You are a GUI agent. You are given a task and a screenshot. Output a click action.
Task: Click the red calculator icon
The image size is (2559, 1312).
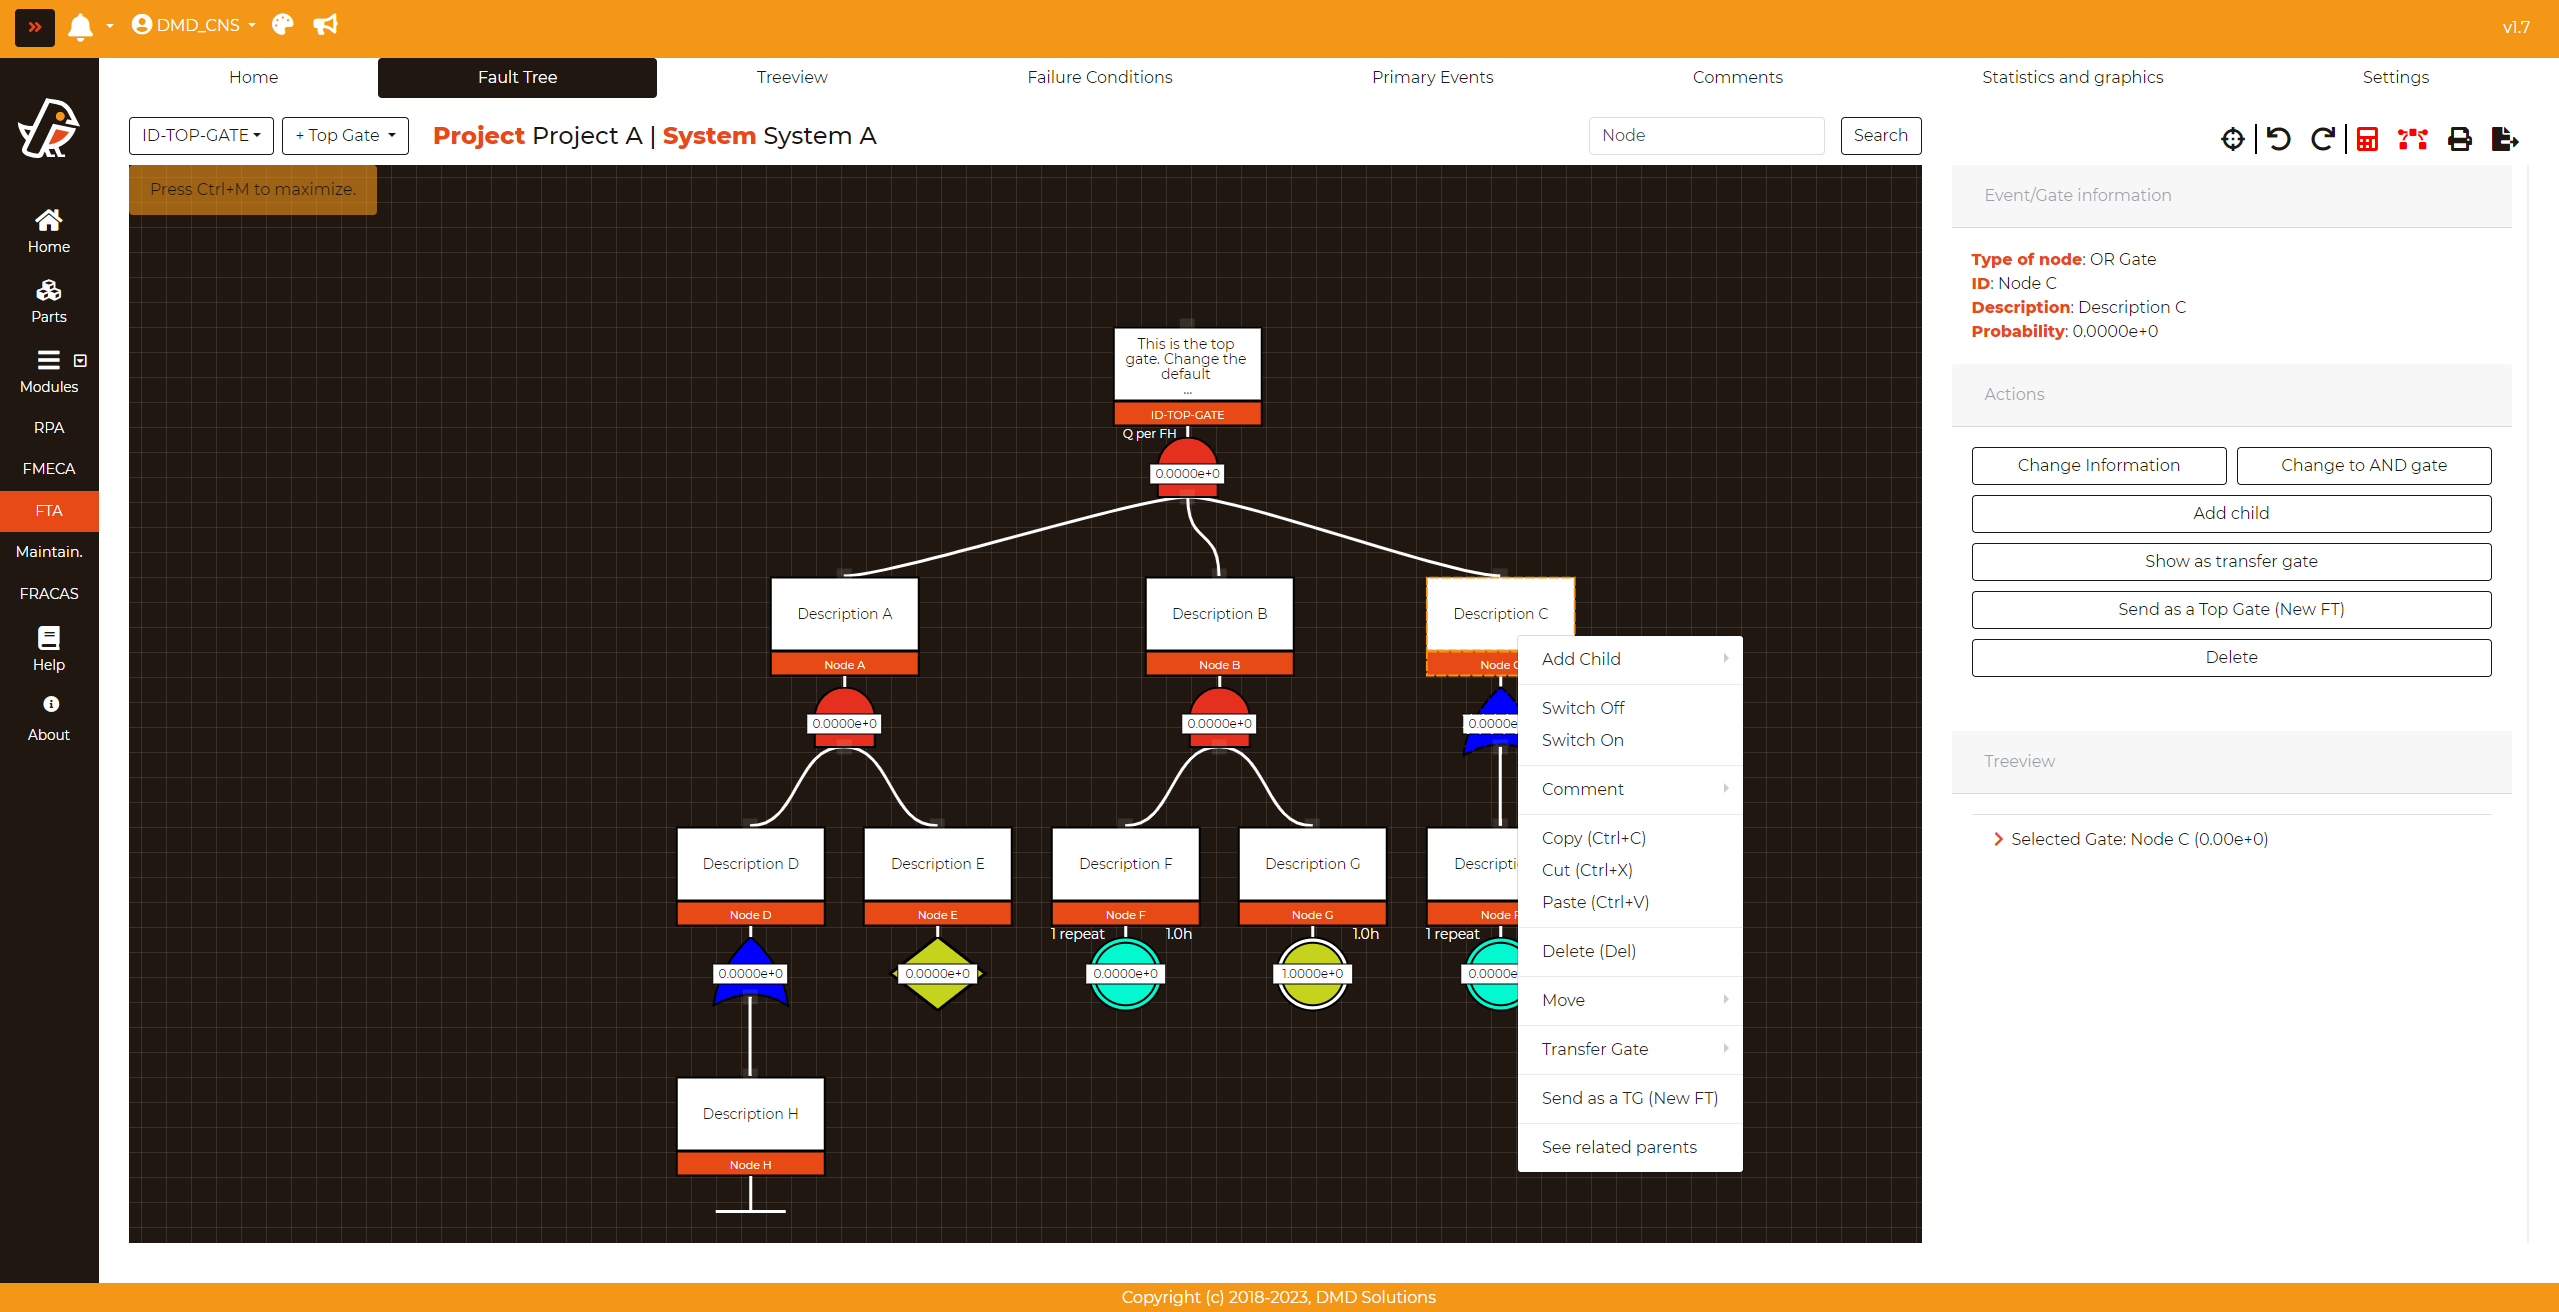tap(2367, 139)
